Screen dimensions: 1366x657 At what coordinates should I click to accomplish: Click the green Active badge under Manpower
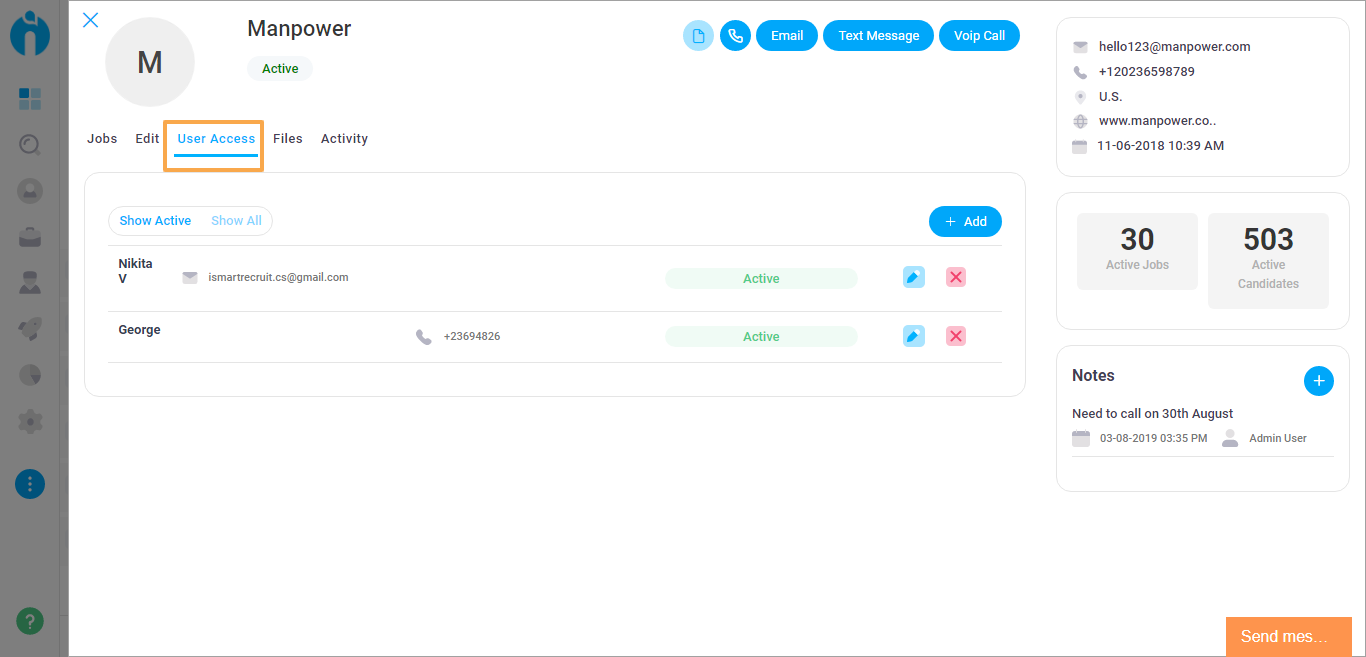pyautogui.click(x=280, y=69)
